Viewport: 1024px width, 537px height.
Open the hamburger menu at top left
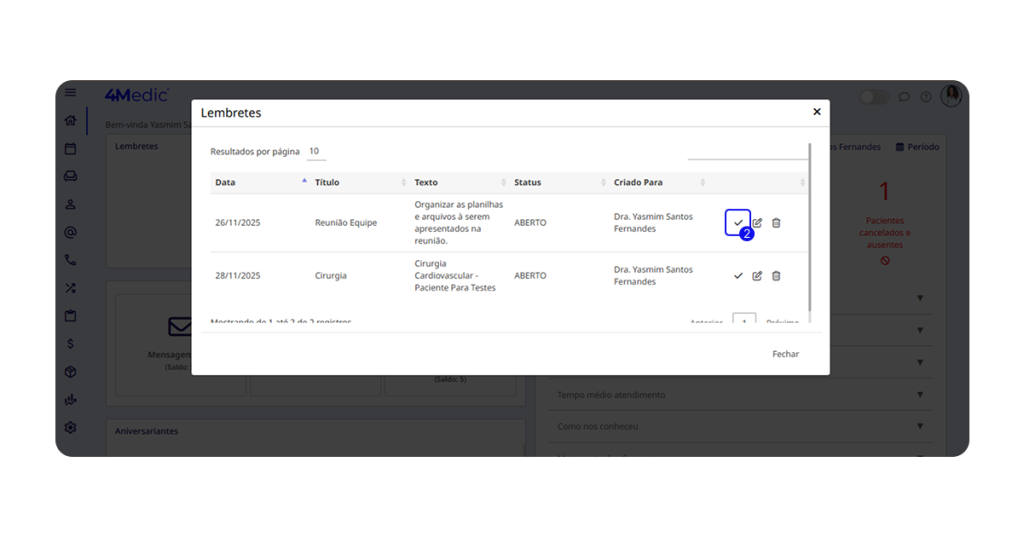70,93
